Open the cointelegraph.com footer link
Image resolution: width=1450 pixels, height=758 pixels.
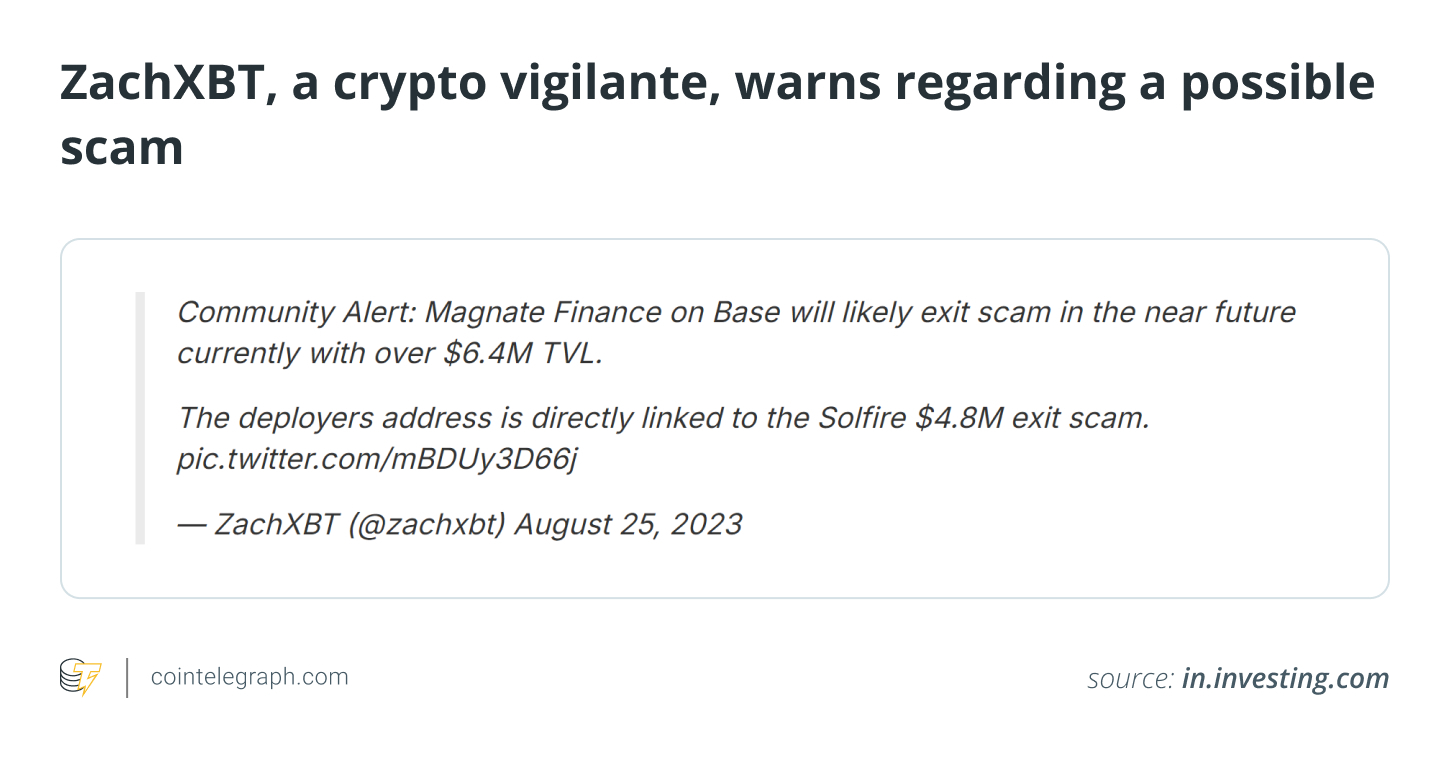coord(249,677)
